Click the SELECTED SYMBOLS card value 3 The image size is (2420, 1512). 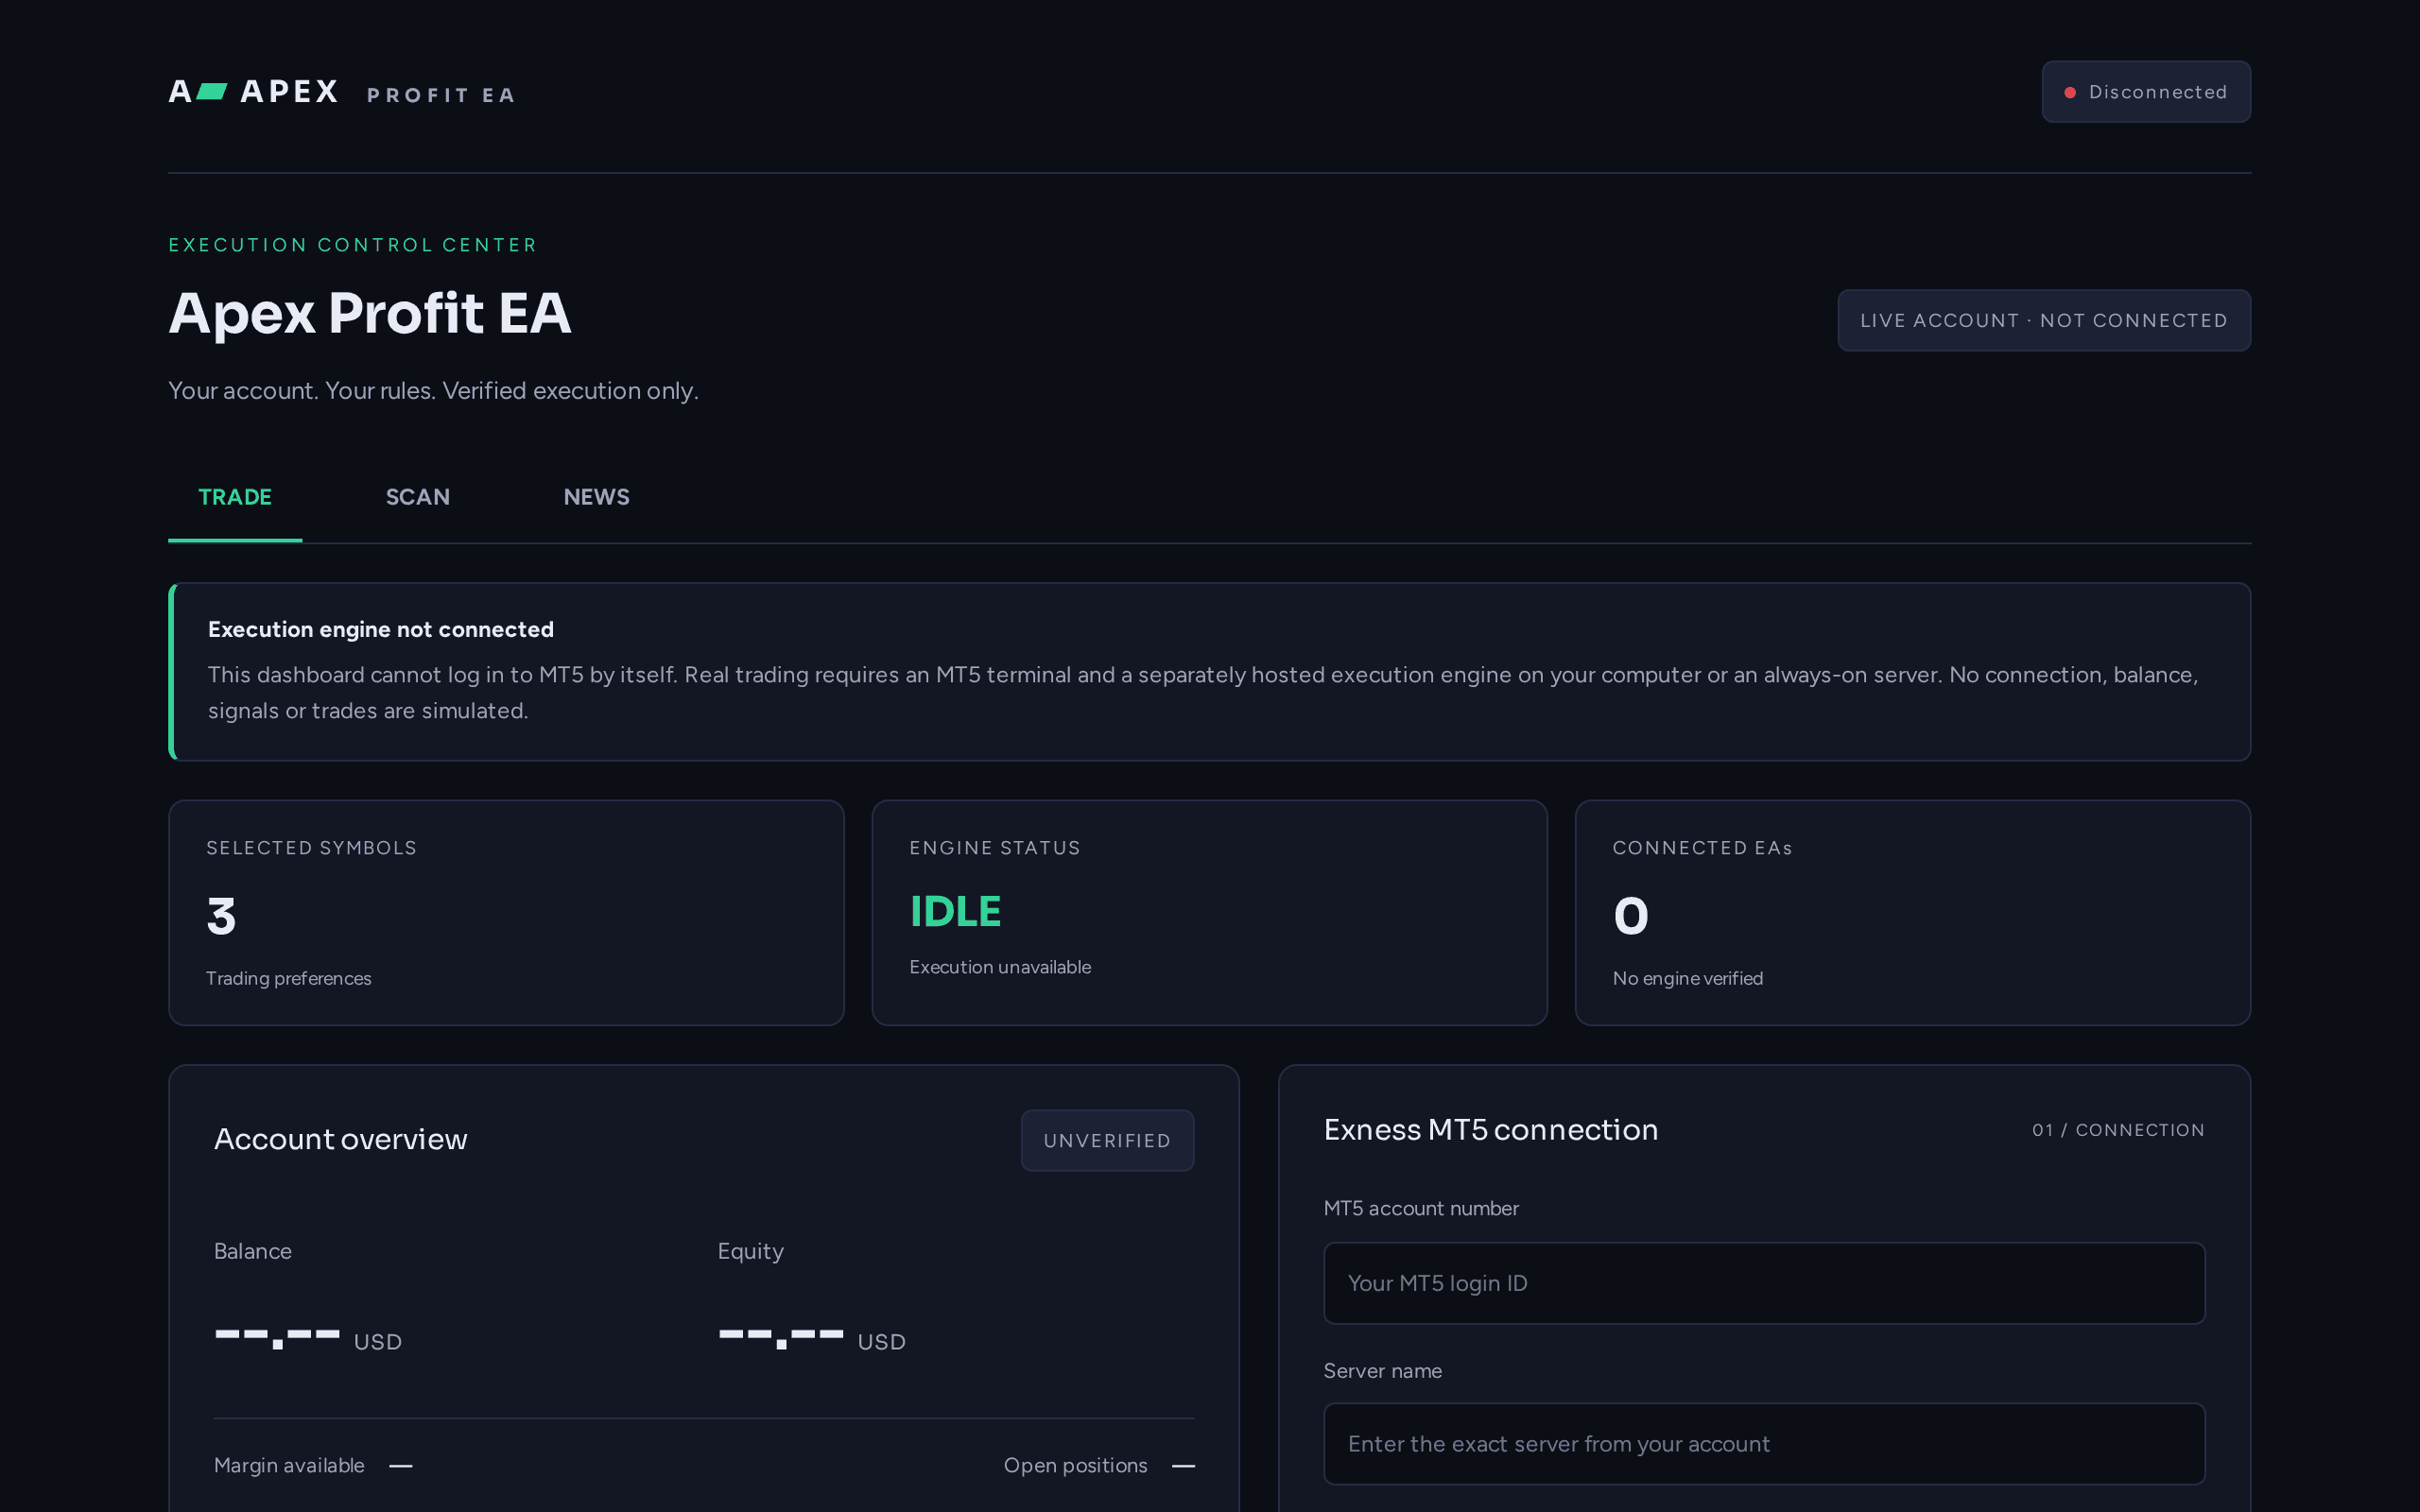tap(222, 916)
